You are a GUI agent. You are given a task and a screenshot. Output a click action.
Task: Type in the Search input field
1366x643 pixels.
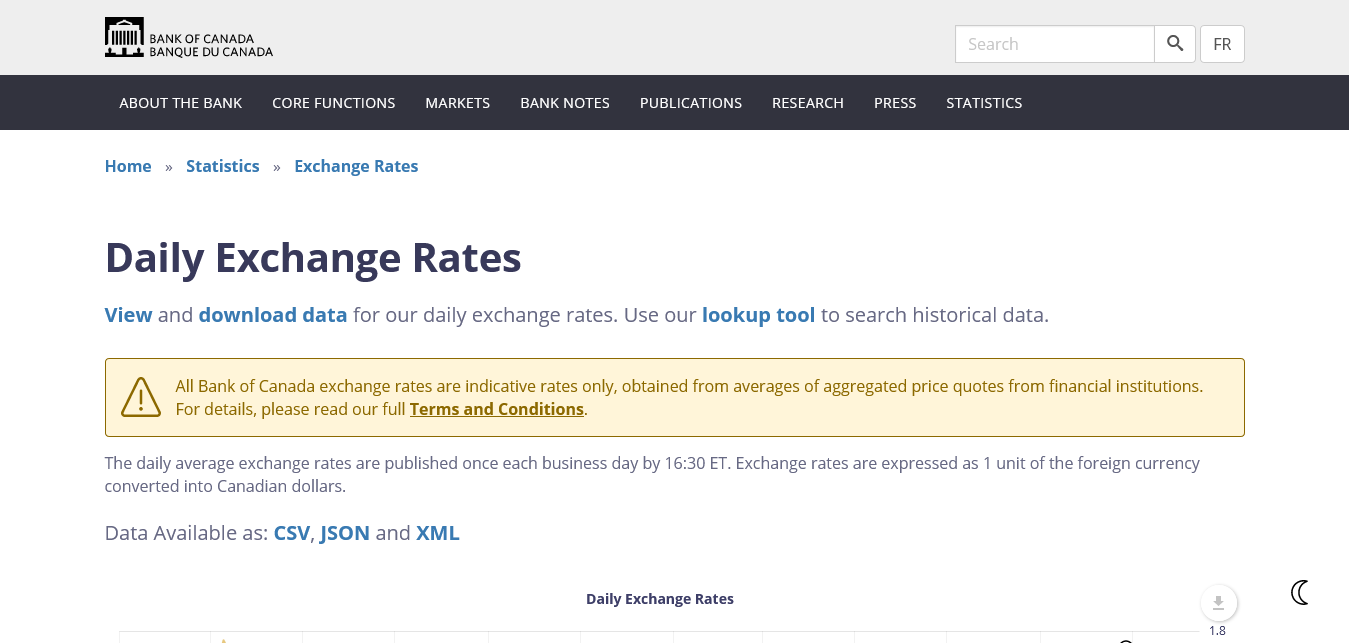coord(1054,44)
